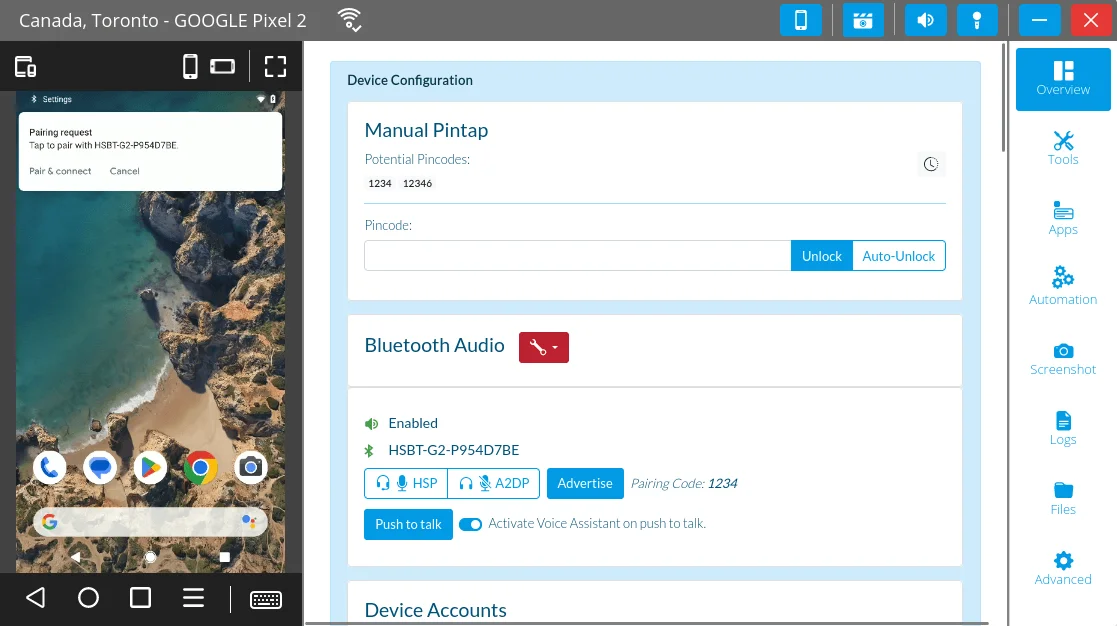Click the phone device icon in top bar
Viewport: 1117px width, 626px height.
click(801, 20)
